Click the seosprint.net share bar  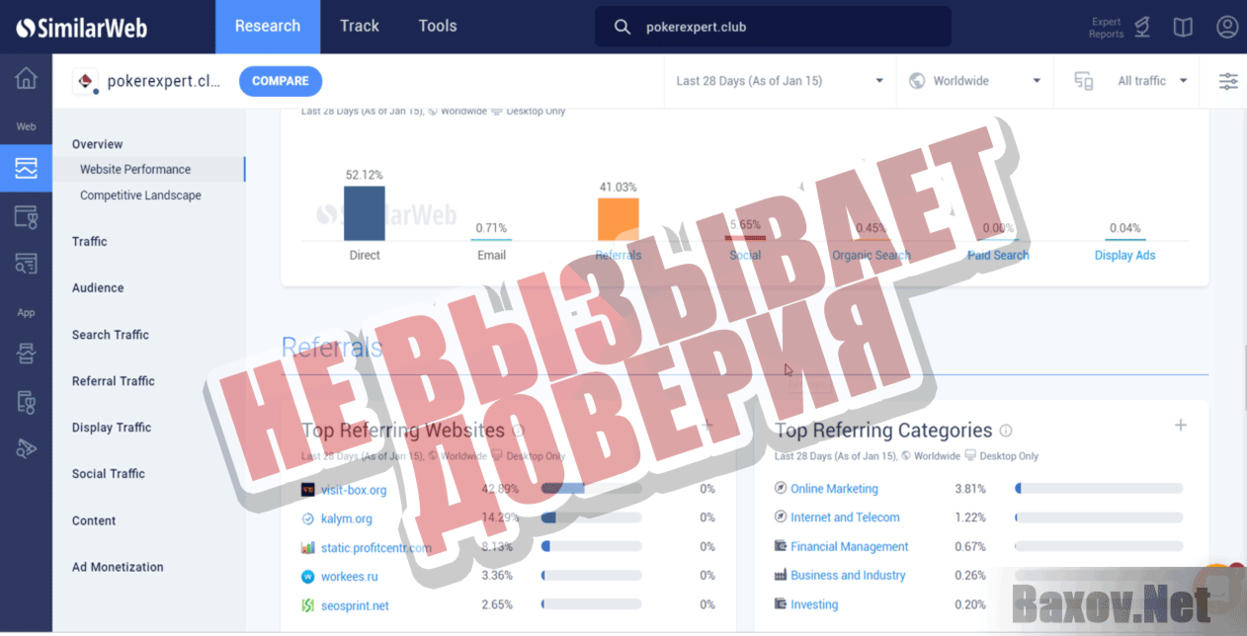591,605
